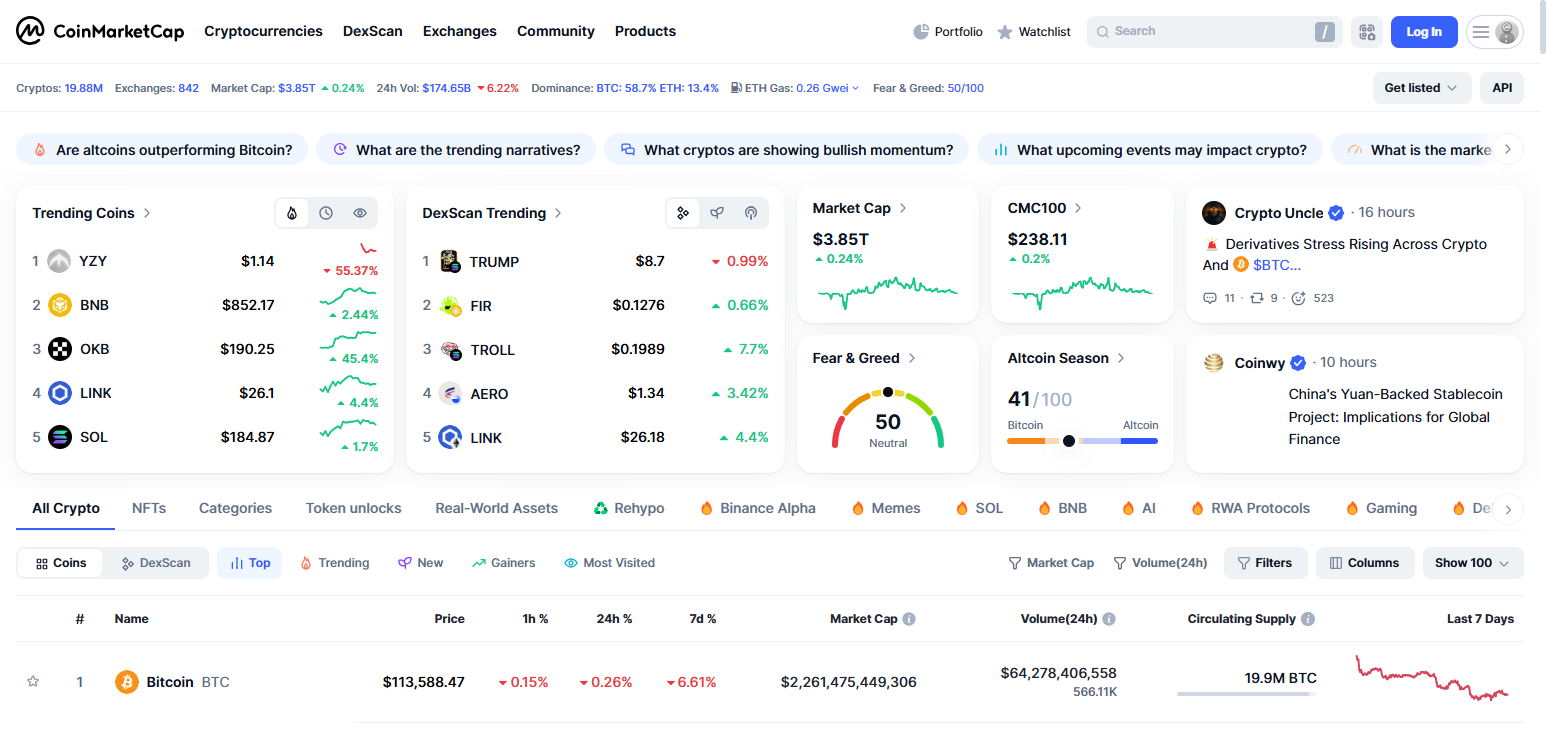Open the Portfolio pie chart link
Image resolution: width=1546 pixels, height=732 pixels.
tap(947, 32)
